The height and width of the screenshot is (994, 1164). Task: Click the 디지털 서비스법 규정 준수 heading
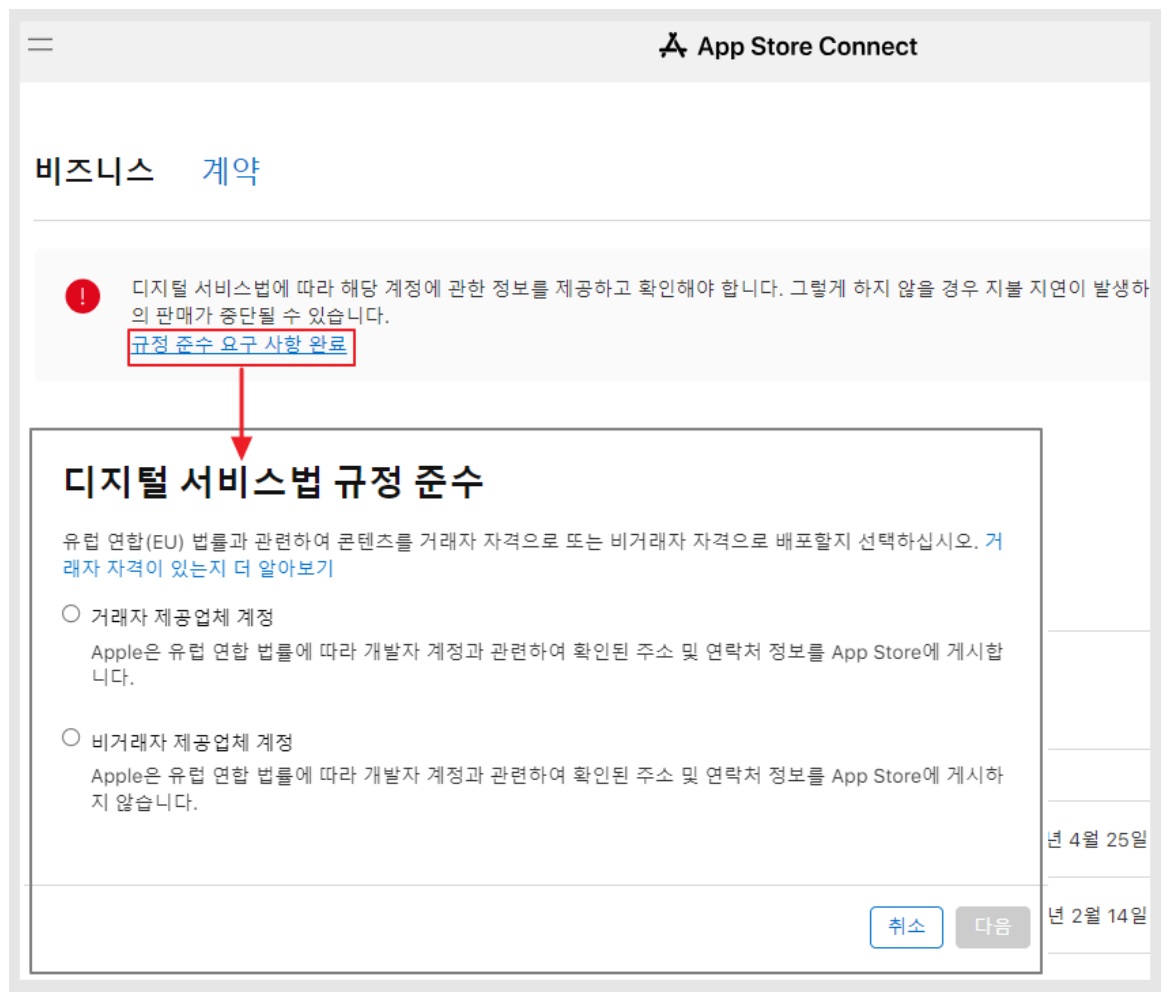[x=273, y=481]
